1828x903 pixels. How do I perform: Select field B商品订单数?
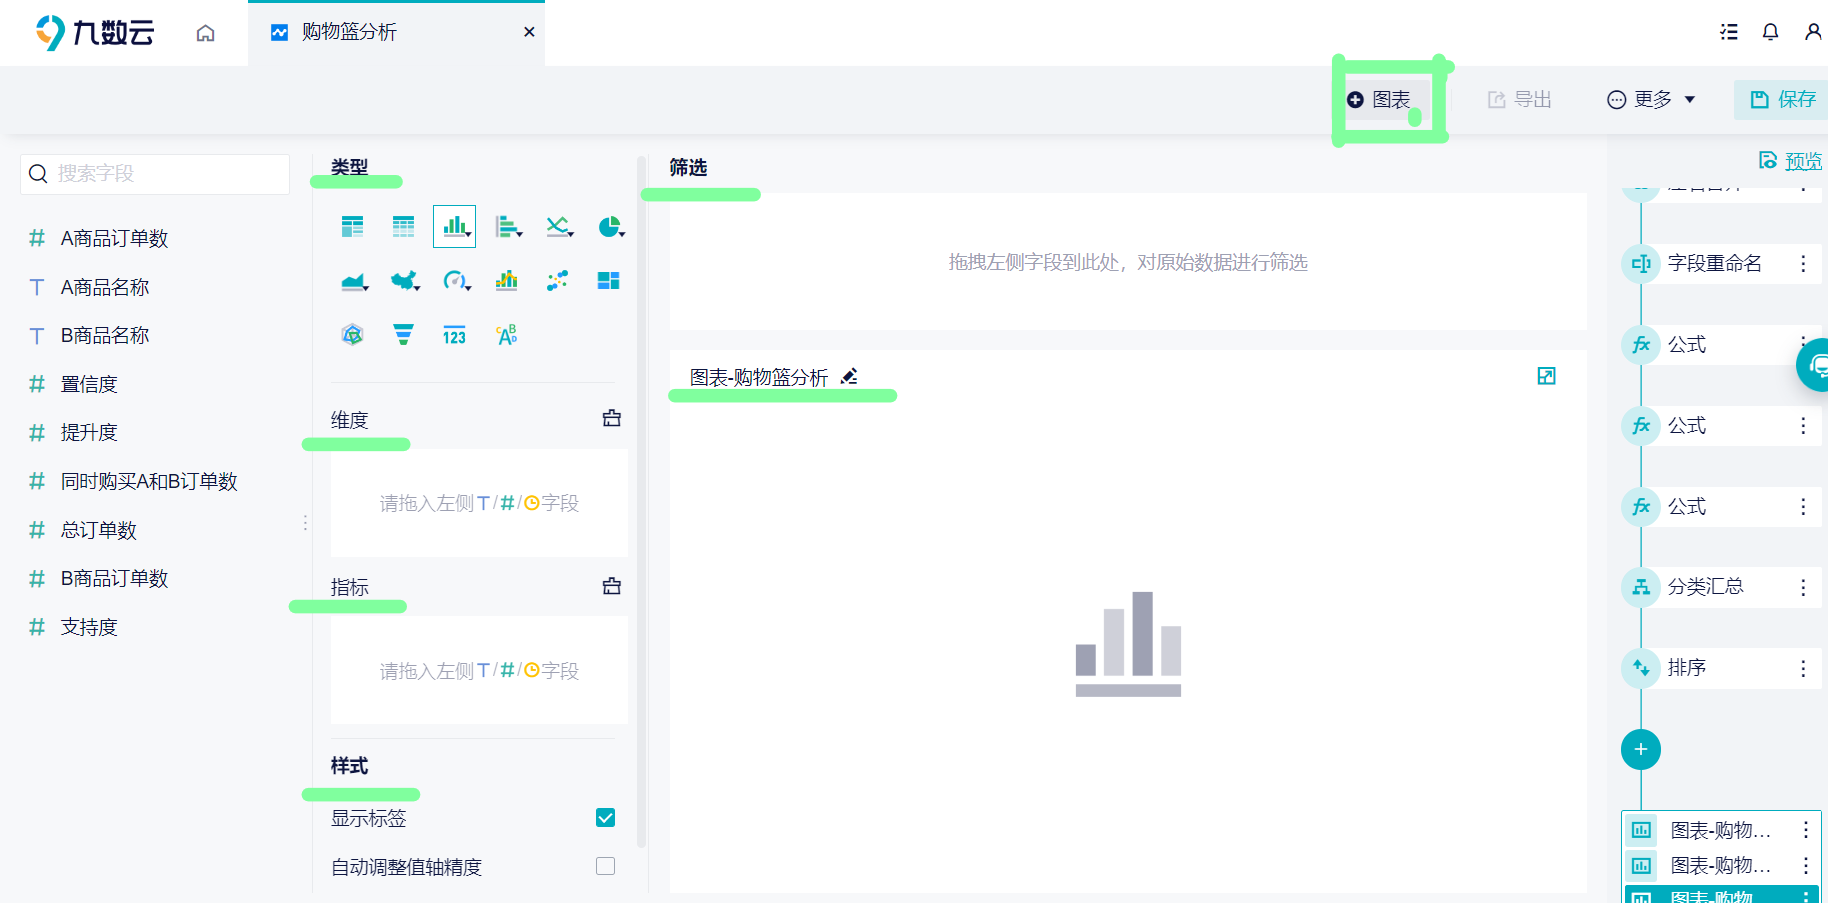click(x=114, y=578)
